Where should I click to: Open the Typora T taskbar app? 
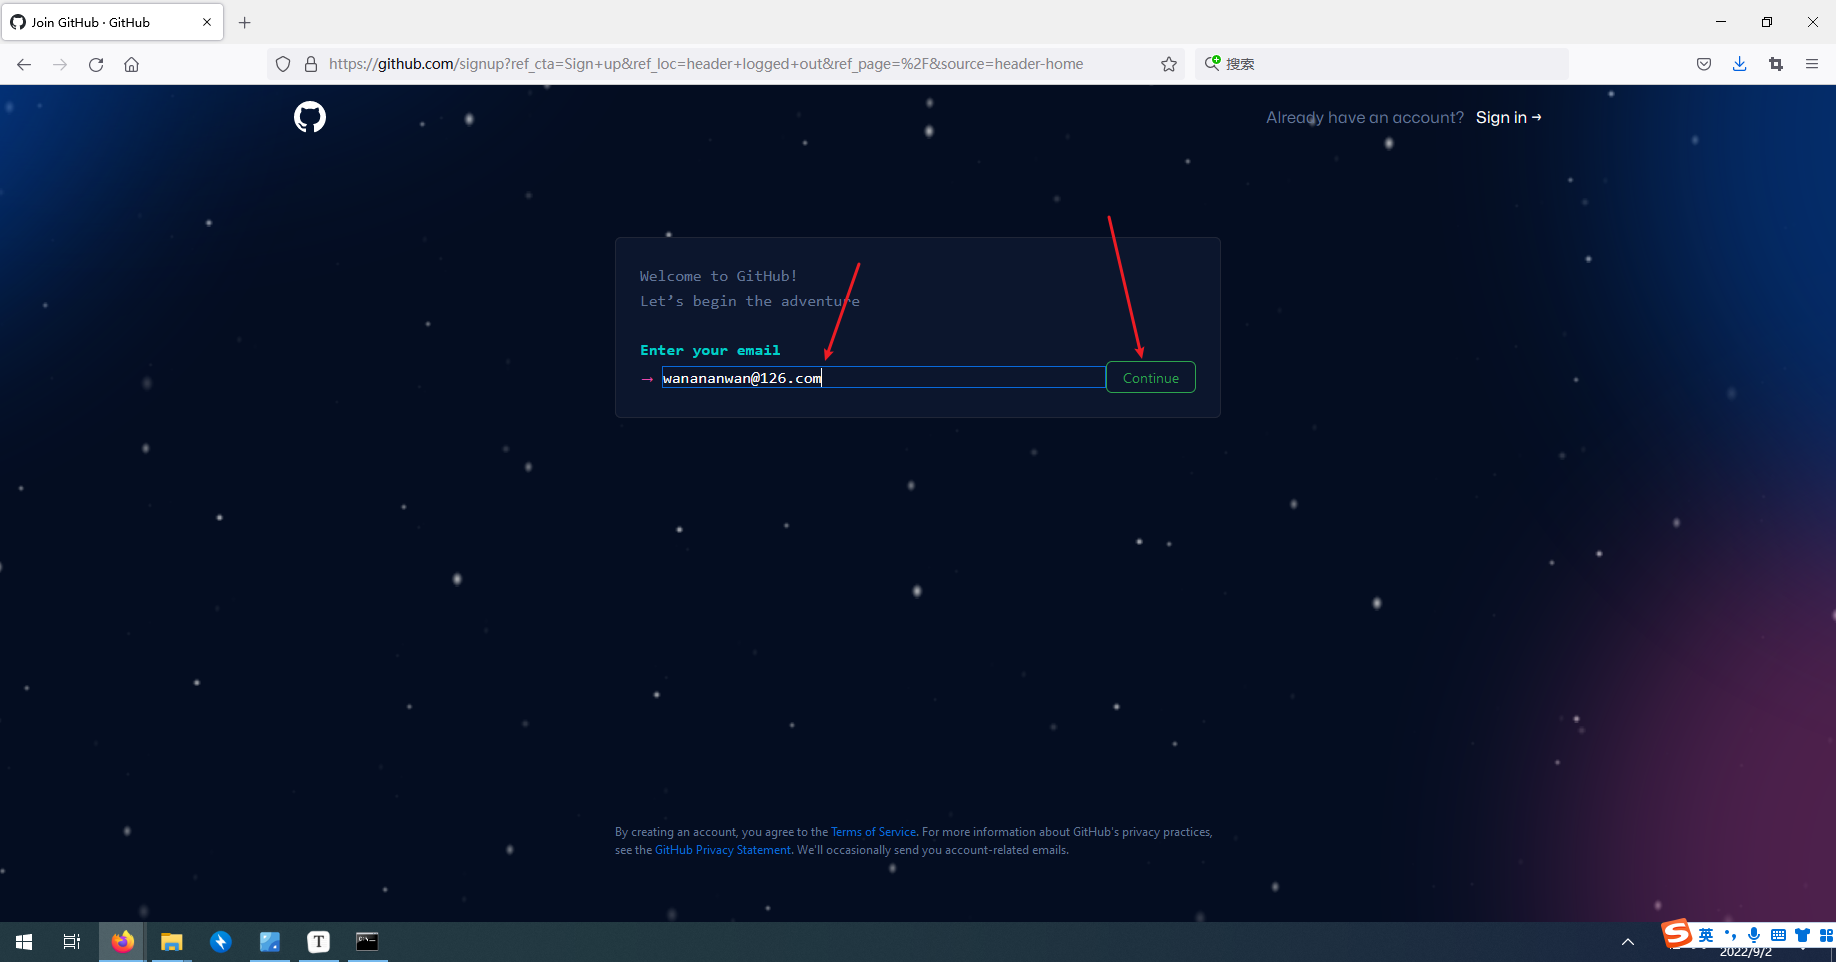319,942
